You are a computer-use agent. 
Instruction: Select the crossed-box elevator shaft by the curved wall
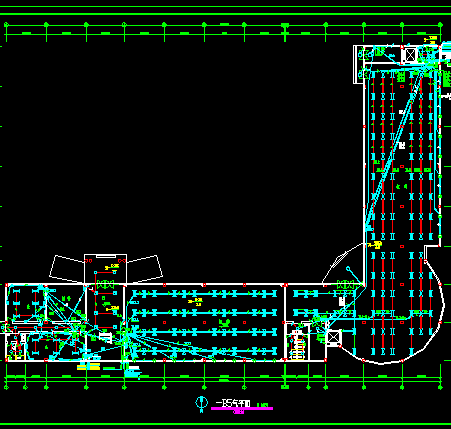[333, 337]
